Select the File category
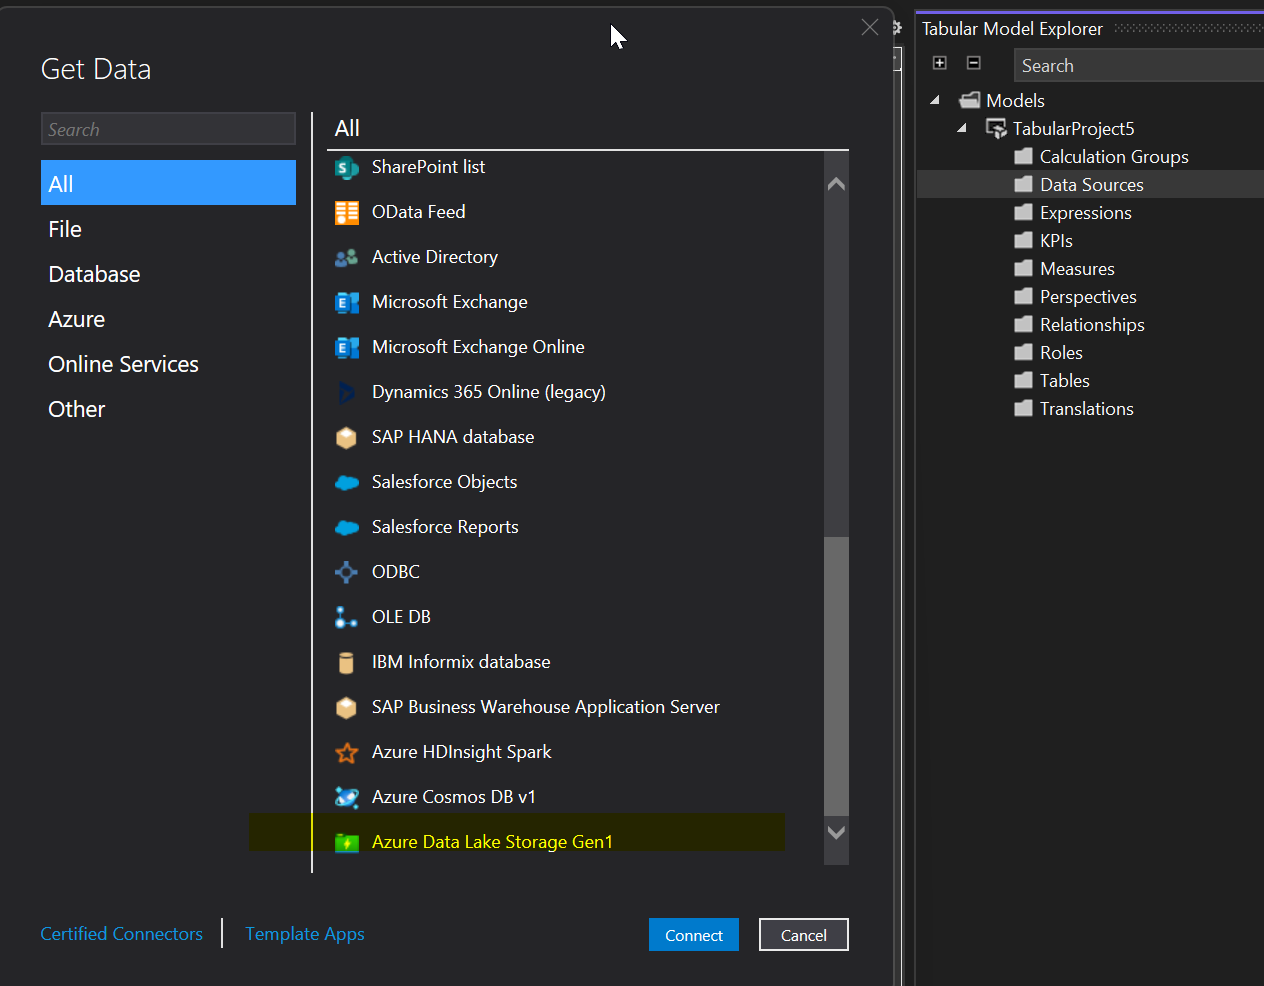The width and height of the screenshot is (1264, 986). pos(168,229)
